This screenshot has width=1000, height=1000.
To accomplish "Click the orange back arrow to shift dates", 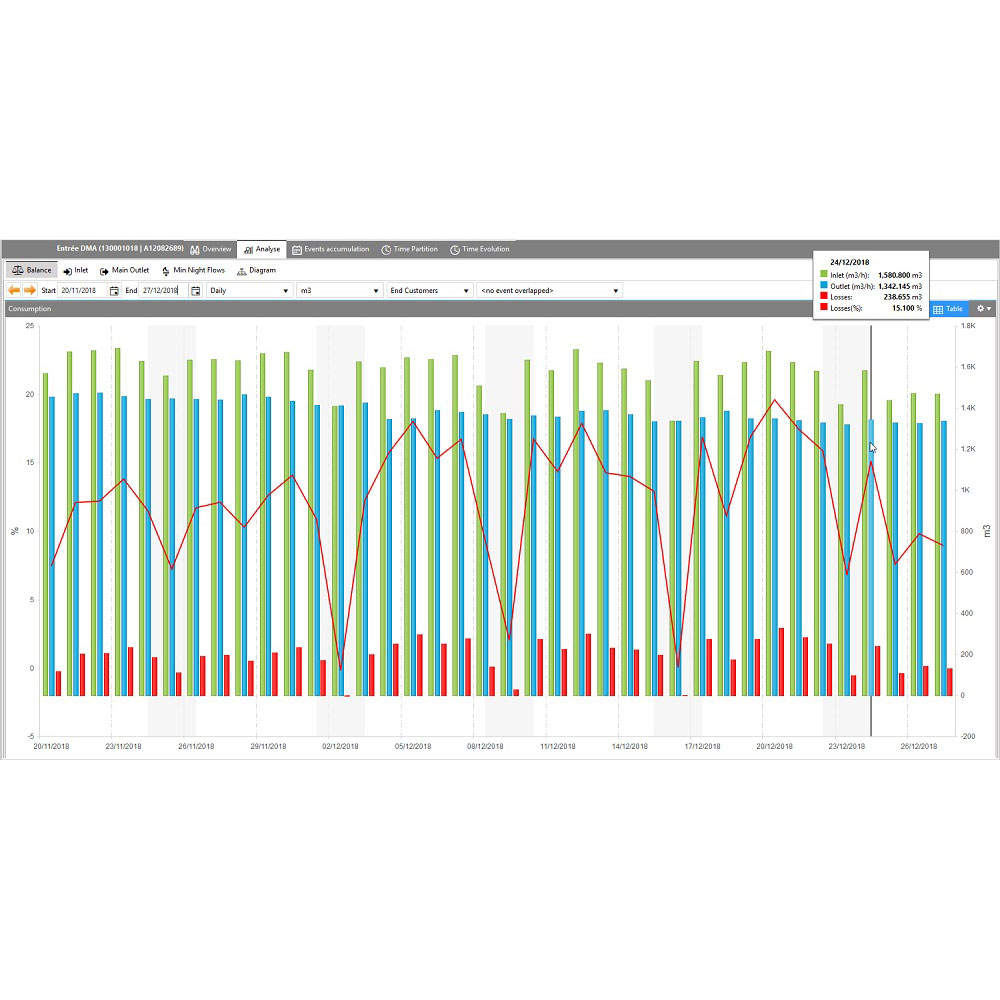I will coord(12,290).
